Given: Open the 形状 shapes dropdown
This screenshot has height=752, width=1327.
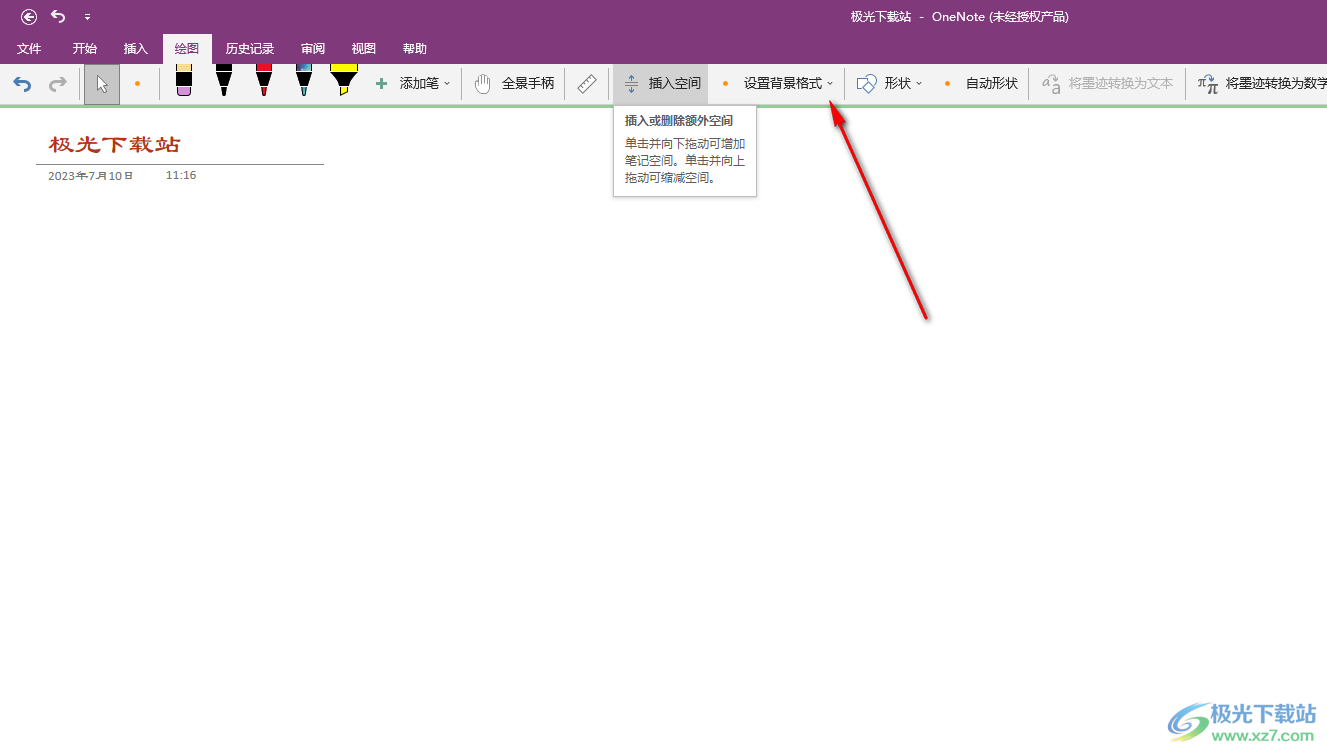Looking at the screenshot, I should tap(890, 84).
